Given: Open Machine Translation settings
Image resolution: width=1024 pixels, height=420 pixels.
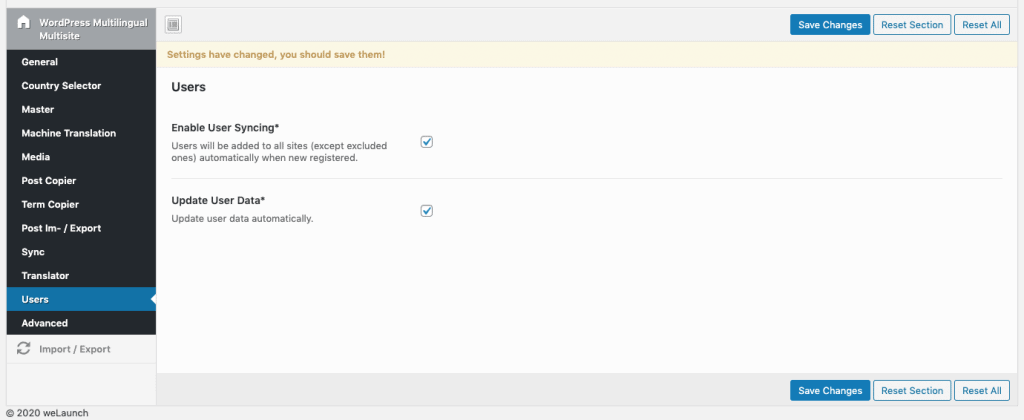Looking at the screenshot, I should (69, 133).
